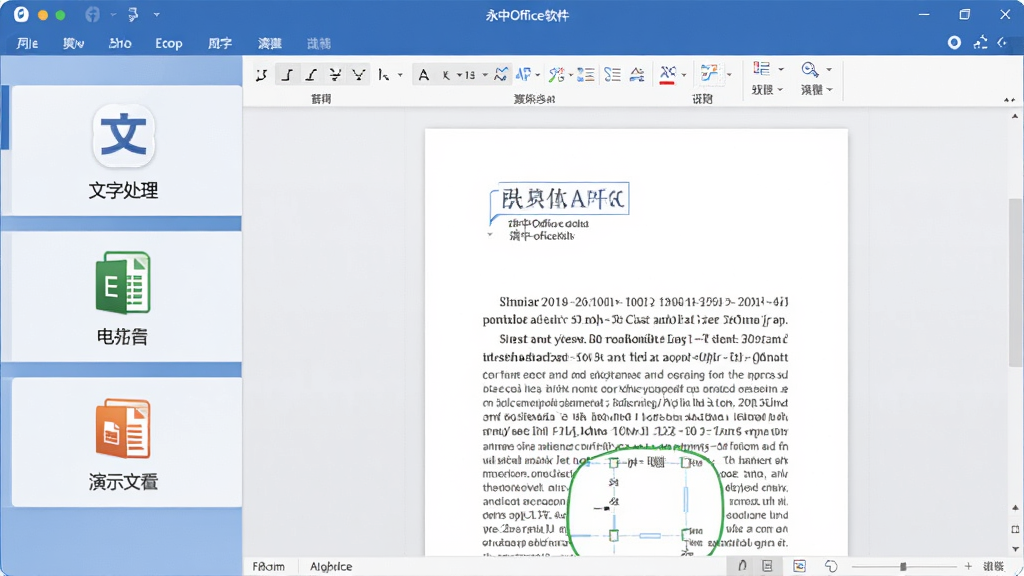Click the vertical scrollbar up arrow
Screen dimensions: 1024x576
pos(1015,116)
